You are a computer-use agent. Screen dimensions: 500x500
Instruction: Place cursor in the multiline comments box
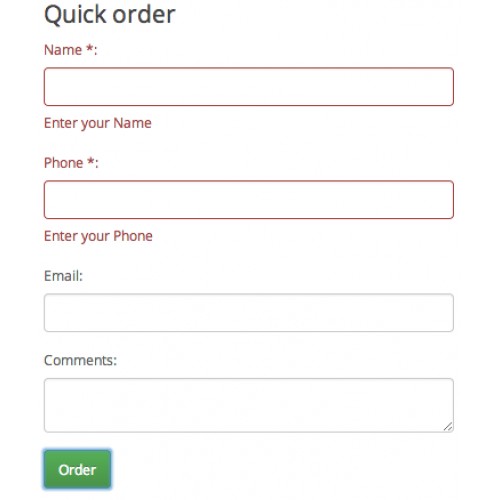click(249, 405)
